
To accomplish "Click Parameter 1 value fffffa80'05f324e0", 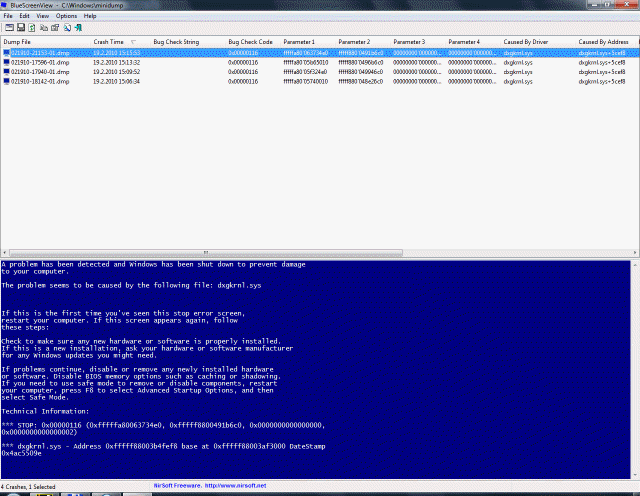I will (x=305, y=72).
